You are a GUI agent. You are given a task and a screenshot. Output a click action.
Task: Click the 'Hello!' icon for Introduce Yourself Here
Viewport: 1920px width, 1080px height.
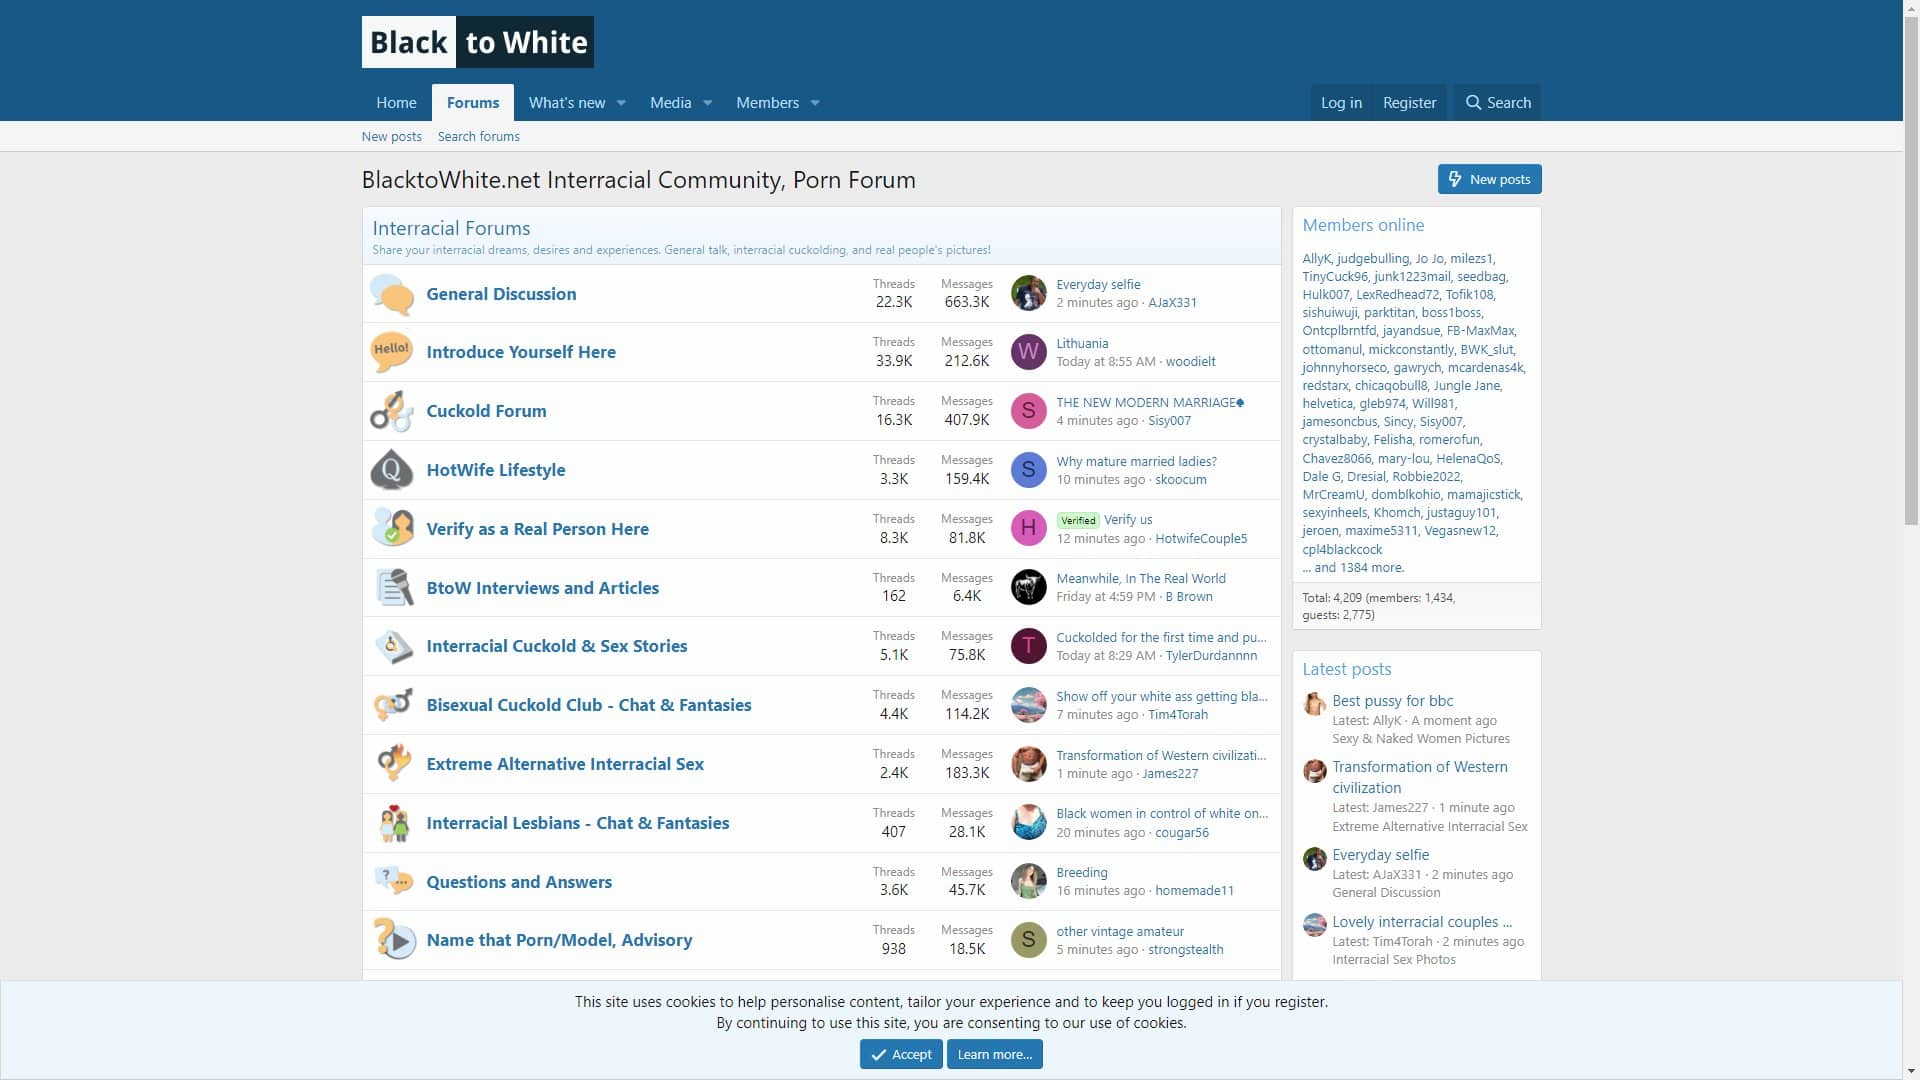click(x=392, y=352)
